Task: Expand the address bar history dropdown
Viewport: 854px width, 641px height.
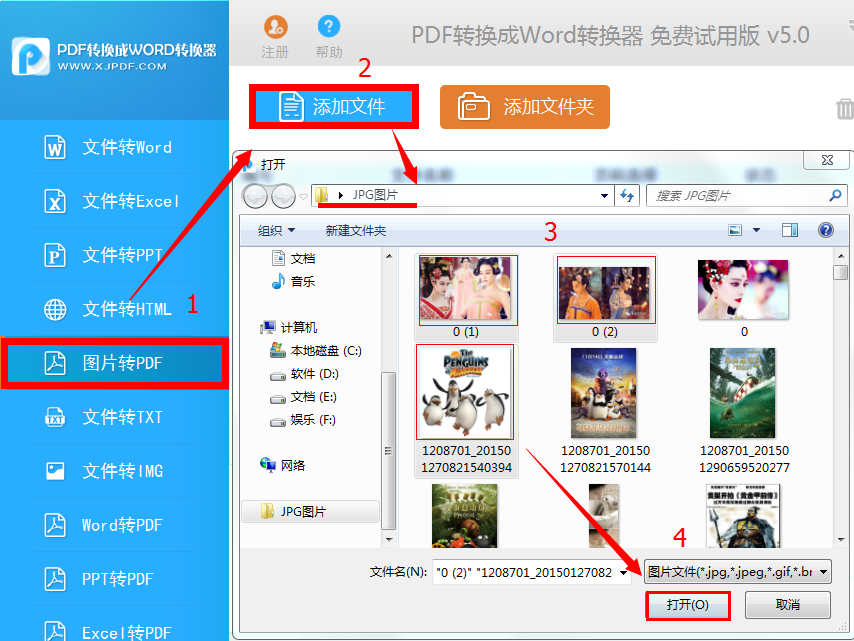Action: 604,196
